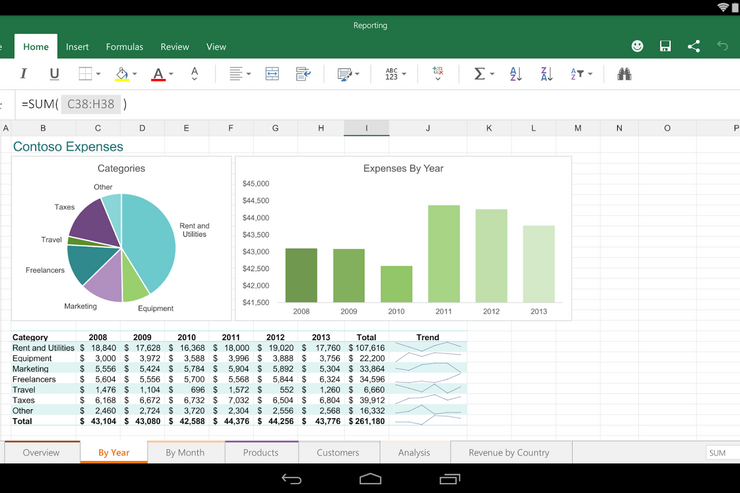The width and height of the screenshot is (740, 493).
Task: Expand fill color dropdown arrow
Action: [x=135, y=74]
